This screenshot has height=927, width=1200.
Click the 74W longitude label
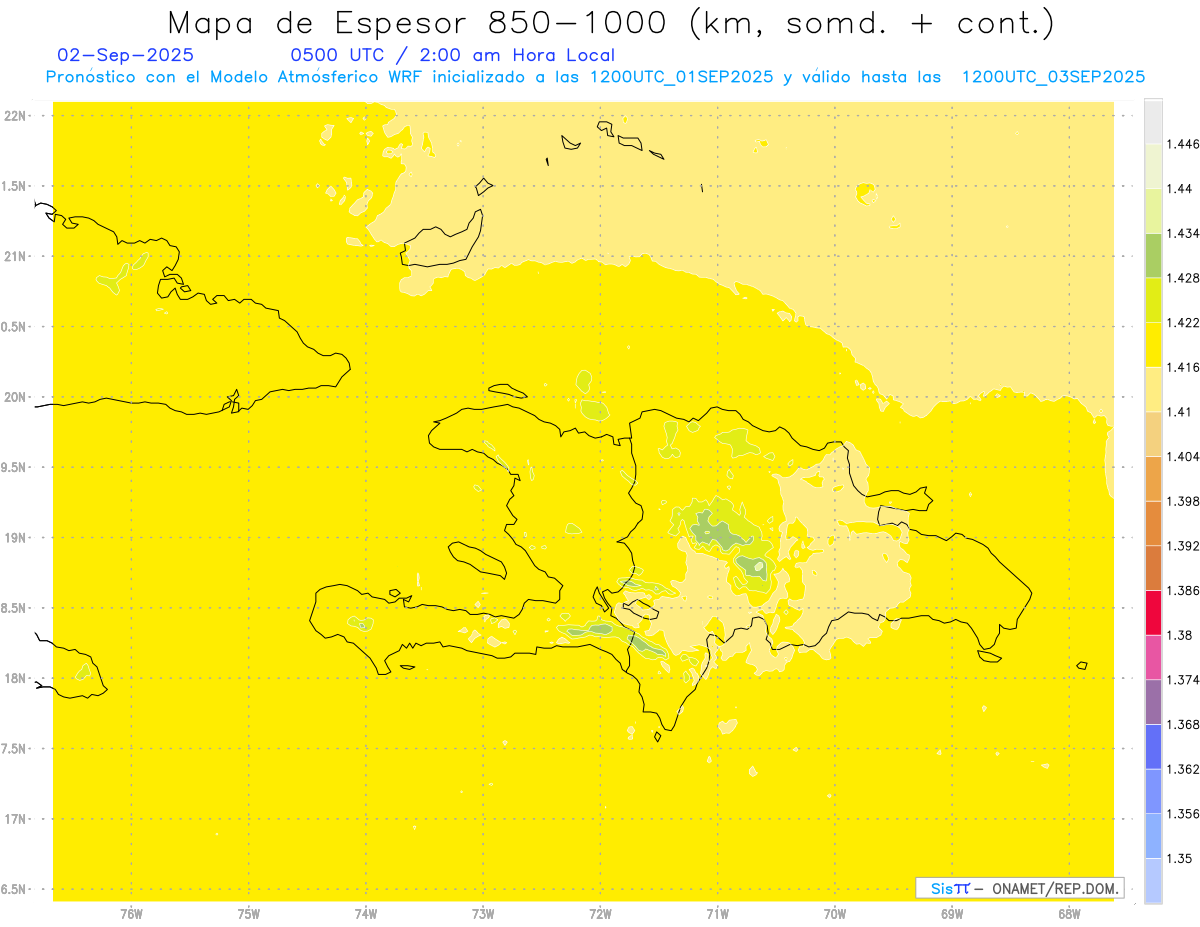tap(366, 914)
